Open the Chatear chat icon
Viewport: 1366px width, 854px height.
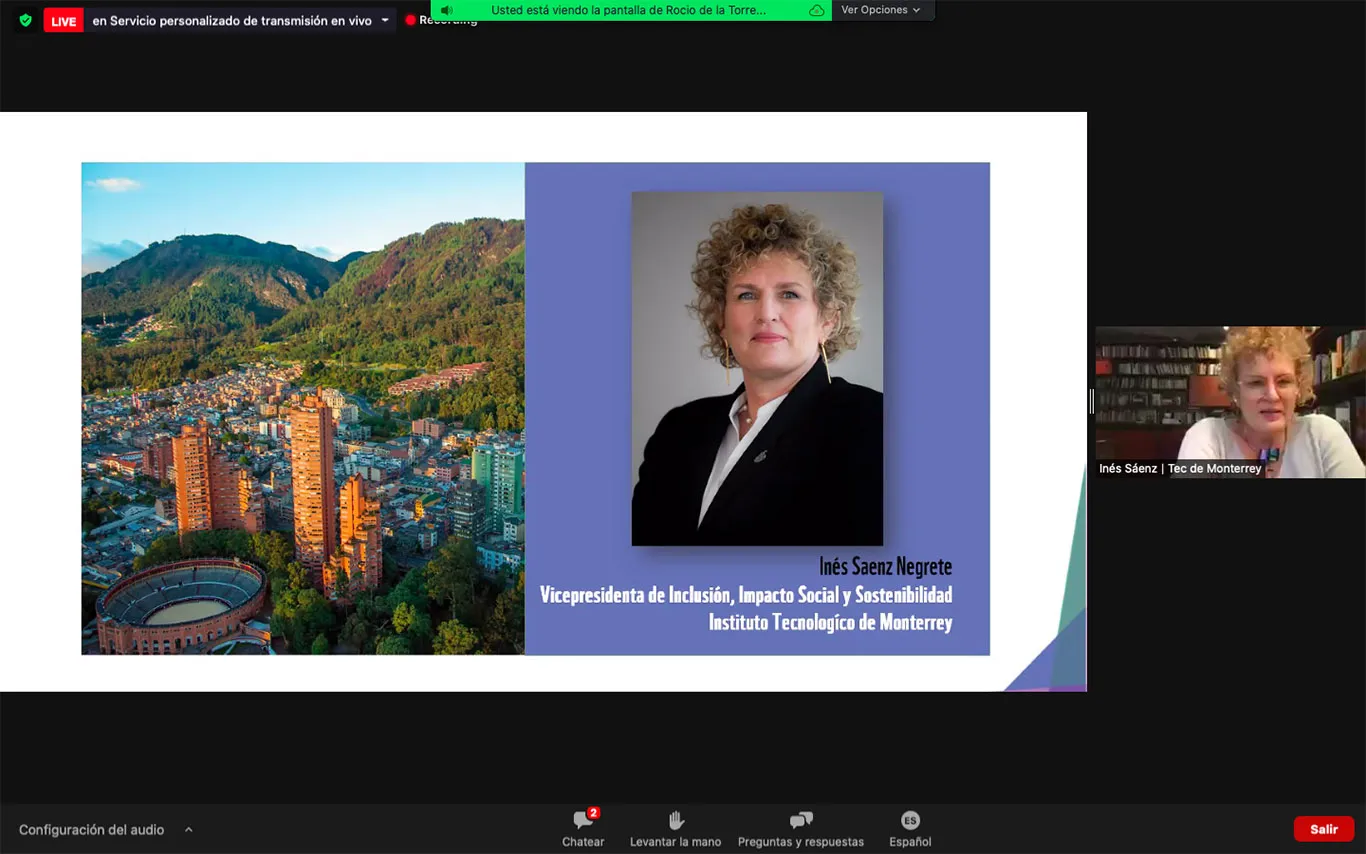(x=584, y=820)
